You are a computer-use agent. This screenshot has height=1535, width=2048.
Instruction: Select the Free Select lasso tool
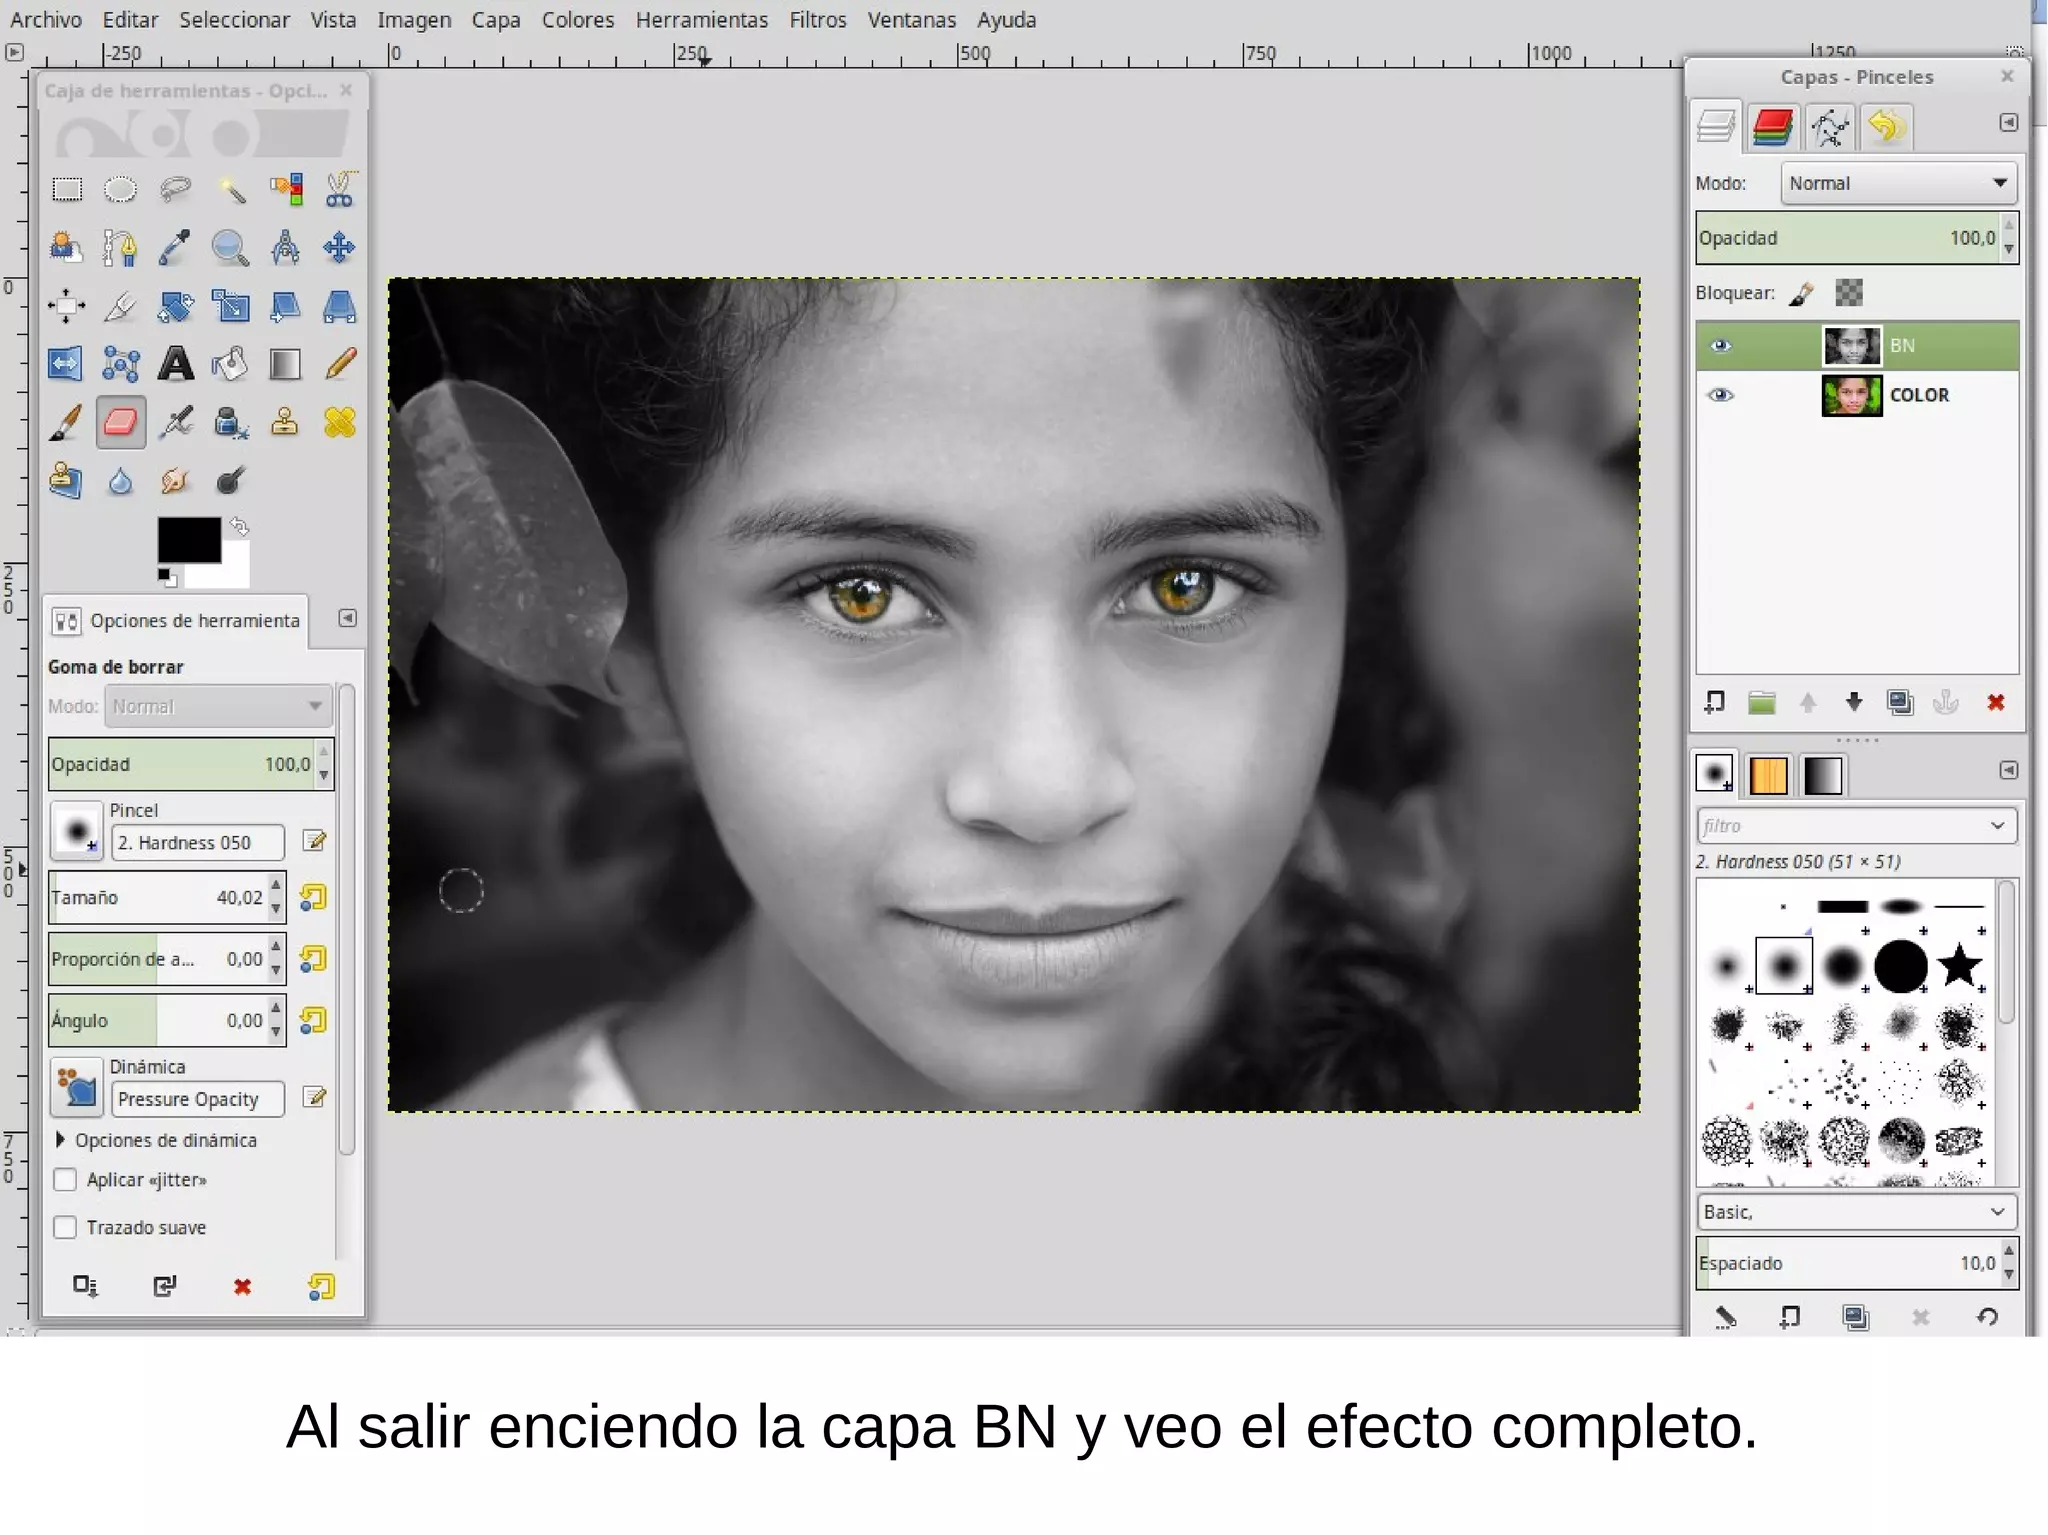click(176, 189)
